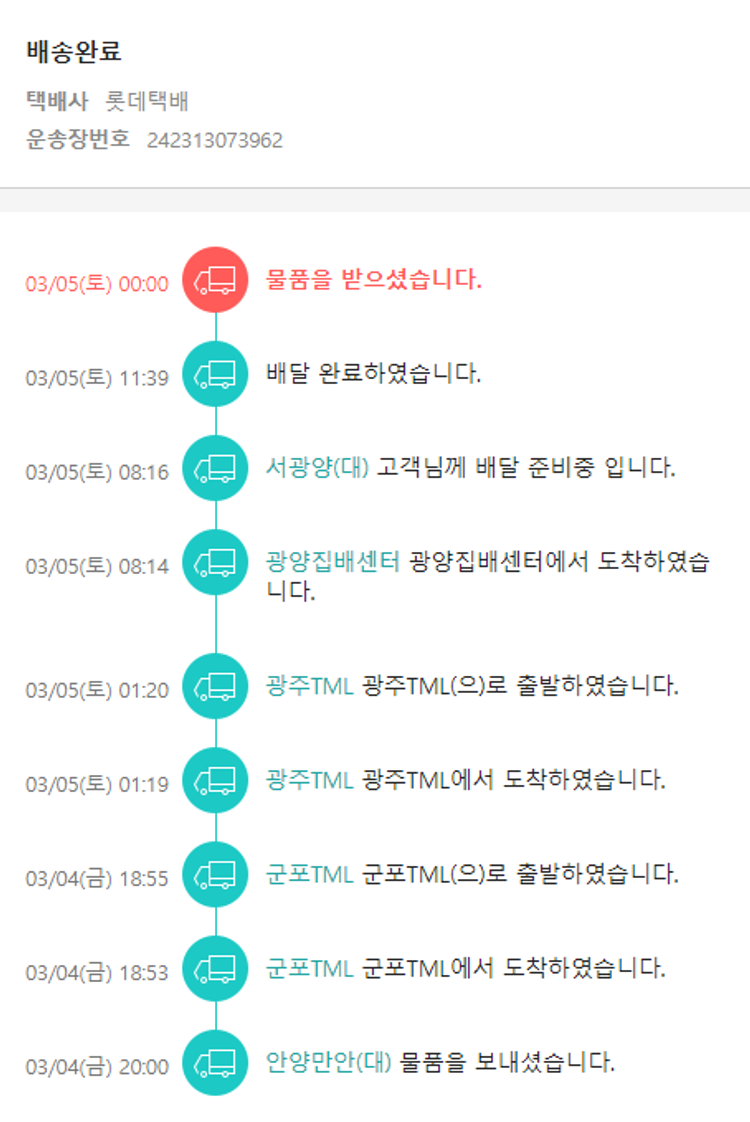750x1122 pixels.
Task: Click truck icon for 군포TML departure at 18:55
Action: point(215,874)
